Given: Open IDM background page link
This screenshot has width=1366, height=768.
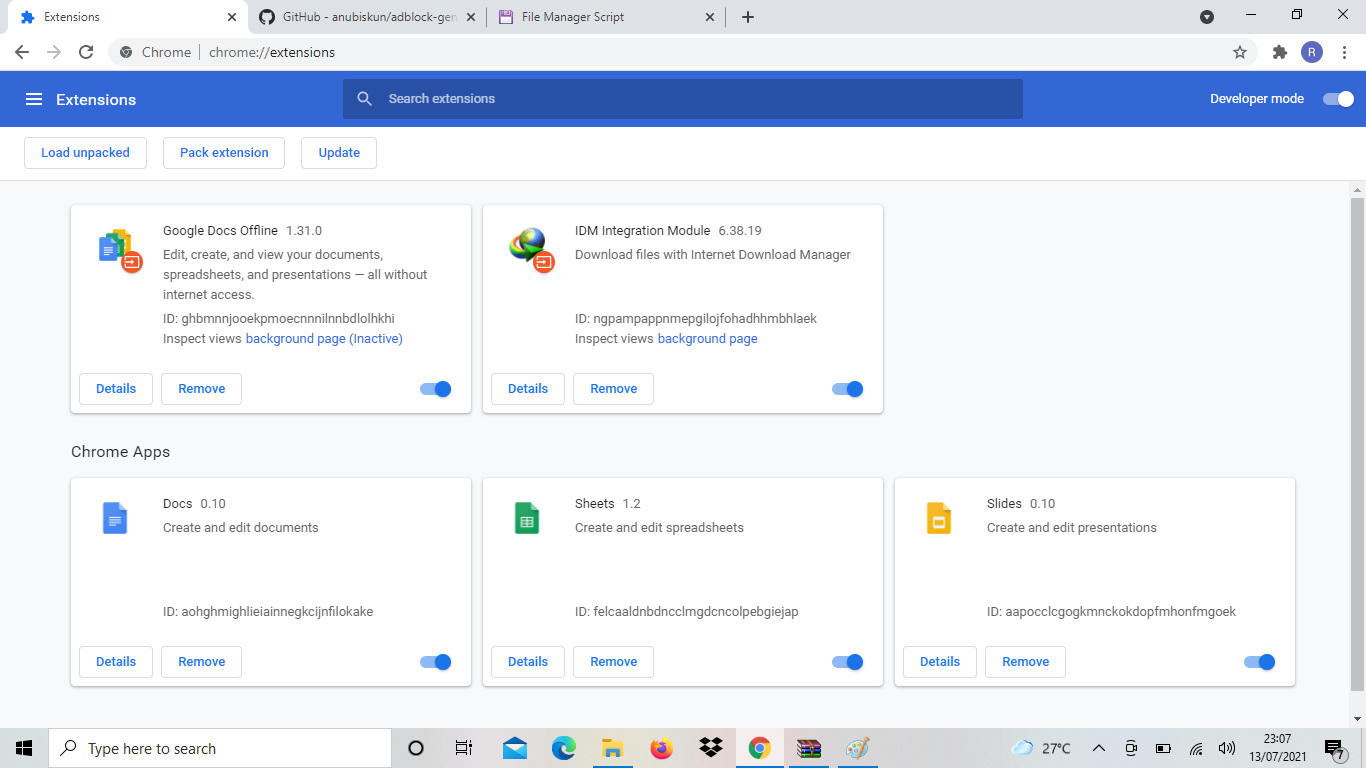Looking at the screenshot, I should [x=708, y=339].
